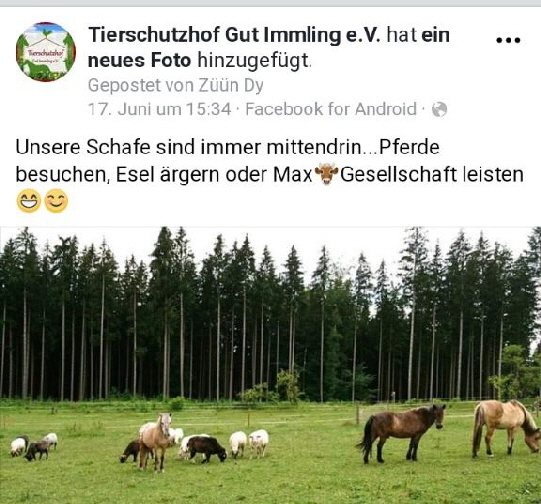Click the Tierschutzhof round profile picture

pos(46,52)
